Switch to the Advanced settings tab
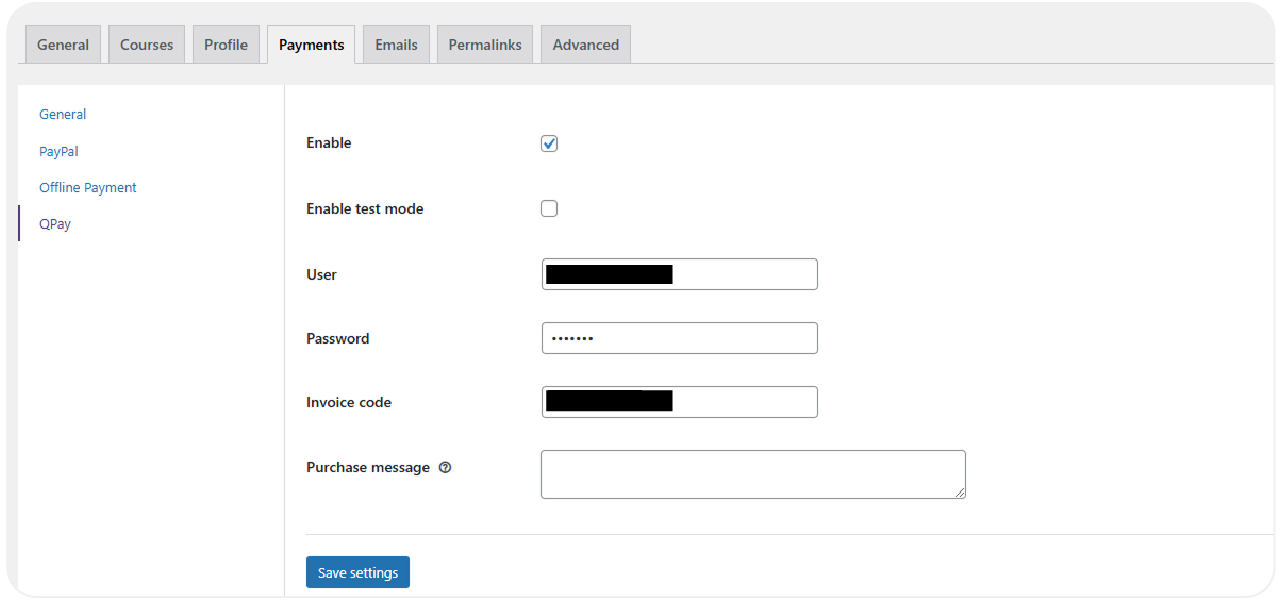This screenshot has width=1281, height=600. coord(585,44)
